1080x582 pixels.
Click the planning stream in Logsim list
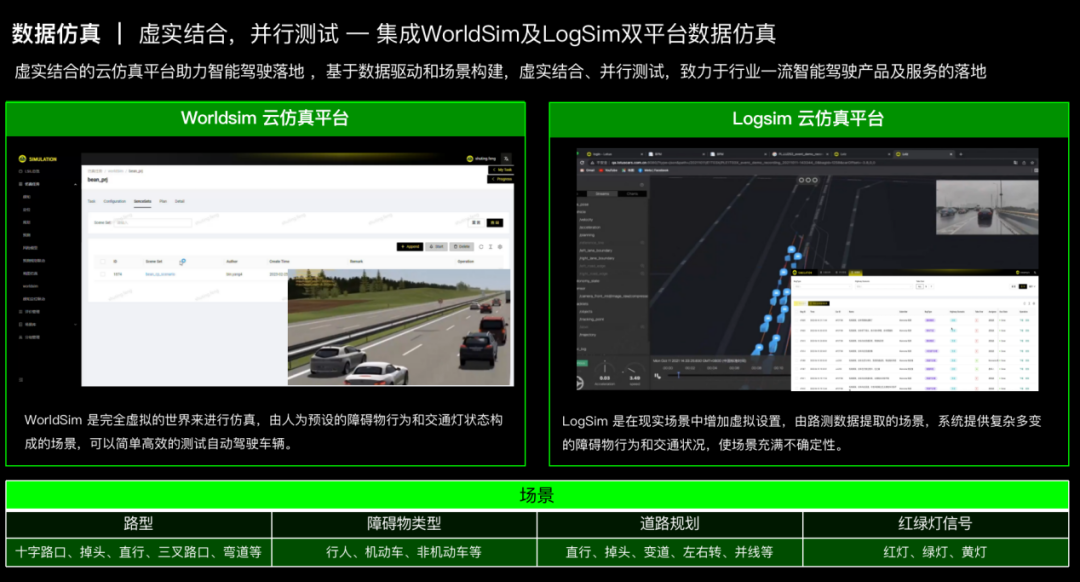pos(588,235)
